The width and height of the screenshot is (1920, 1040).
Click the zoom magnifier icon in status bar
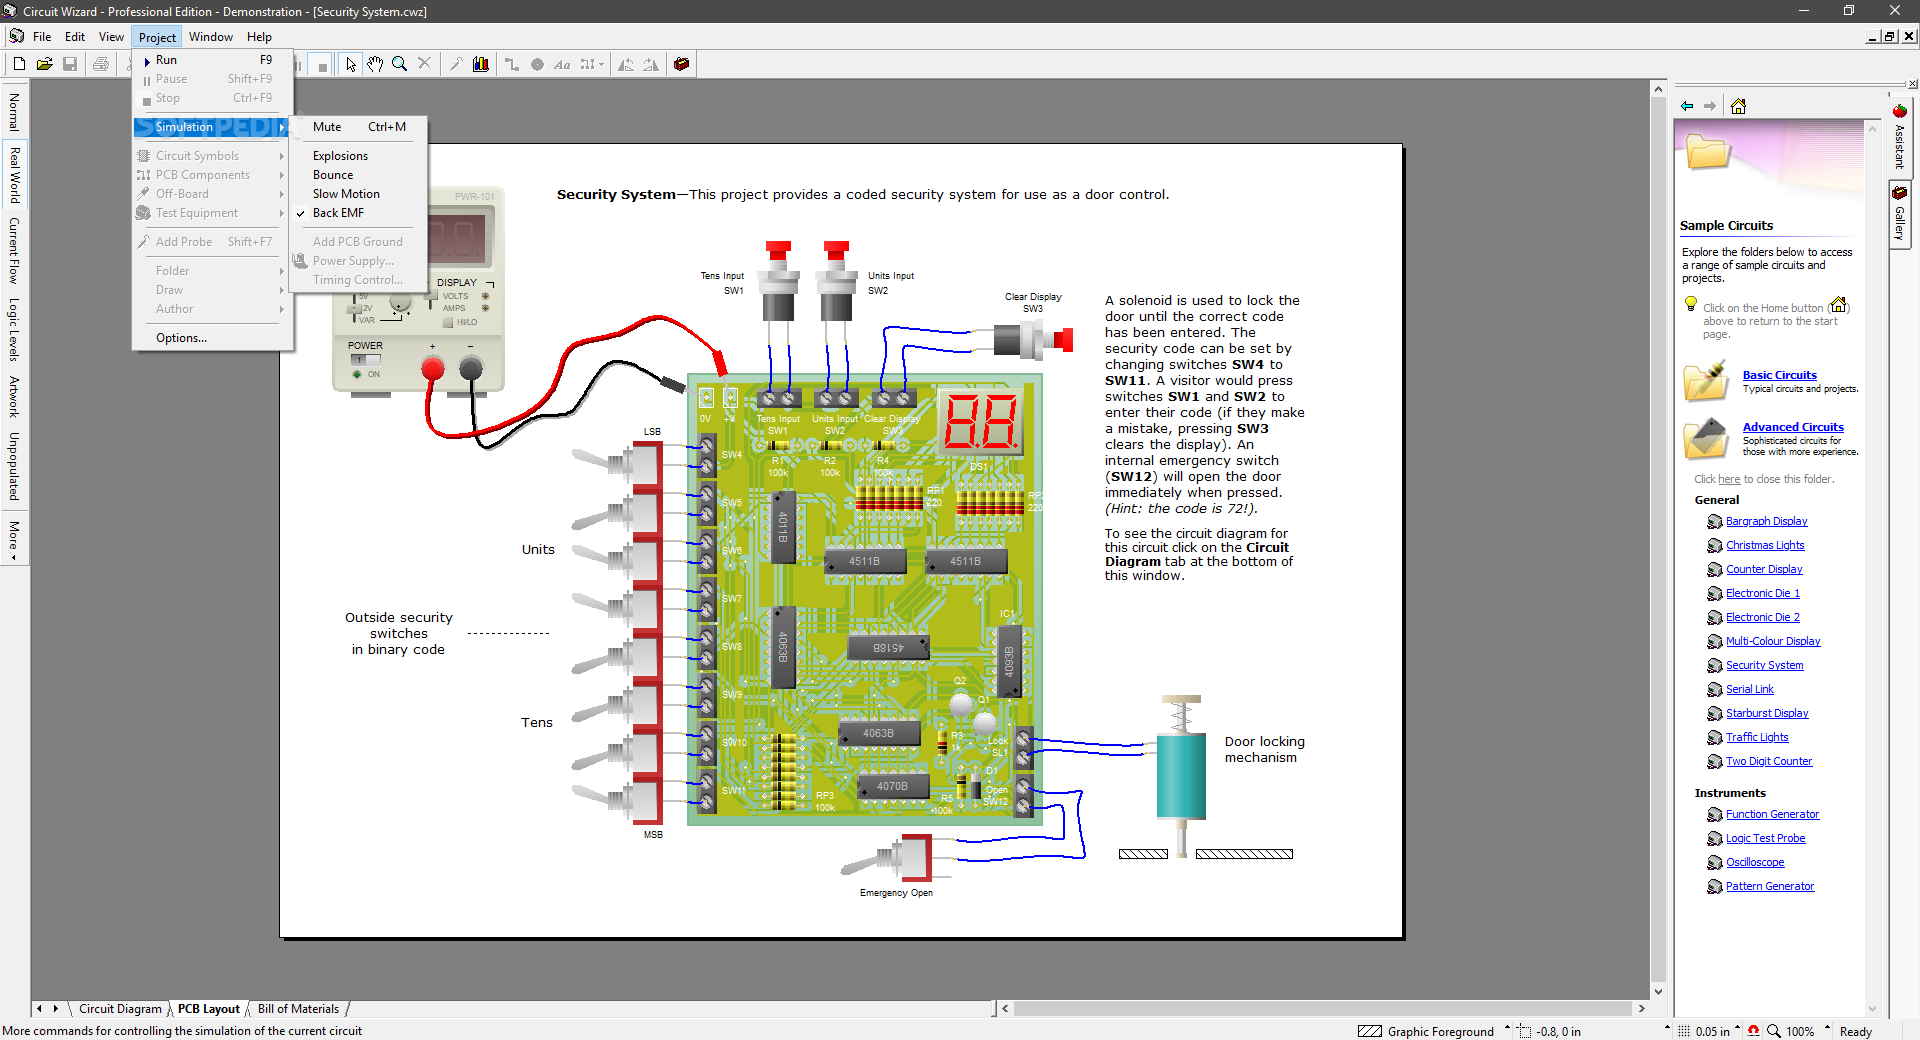point(1774,1031)
